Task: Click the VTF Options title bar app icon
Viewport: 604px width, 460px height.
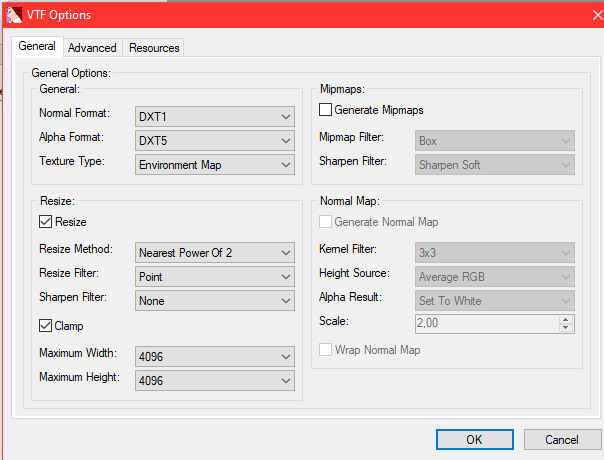Action: tap(15, 15)
